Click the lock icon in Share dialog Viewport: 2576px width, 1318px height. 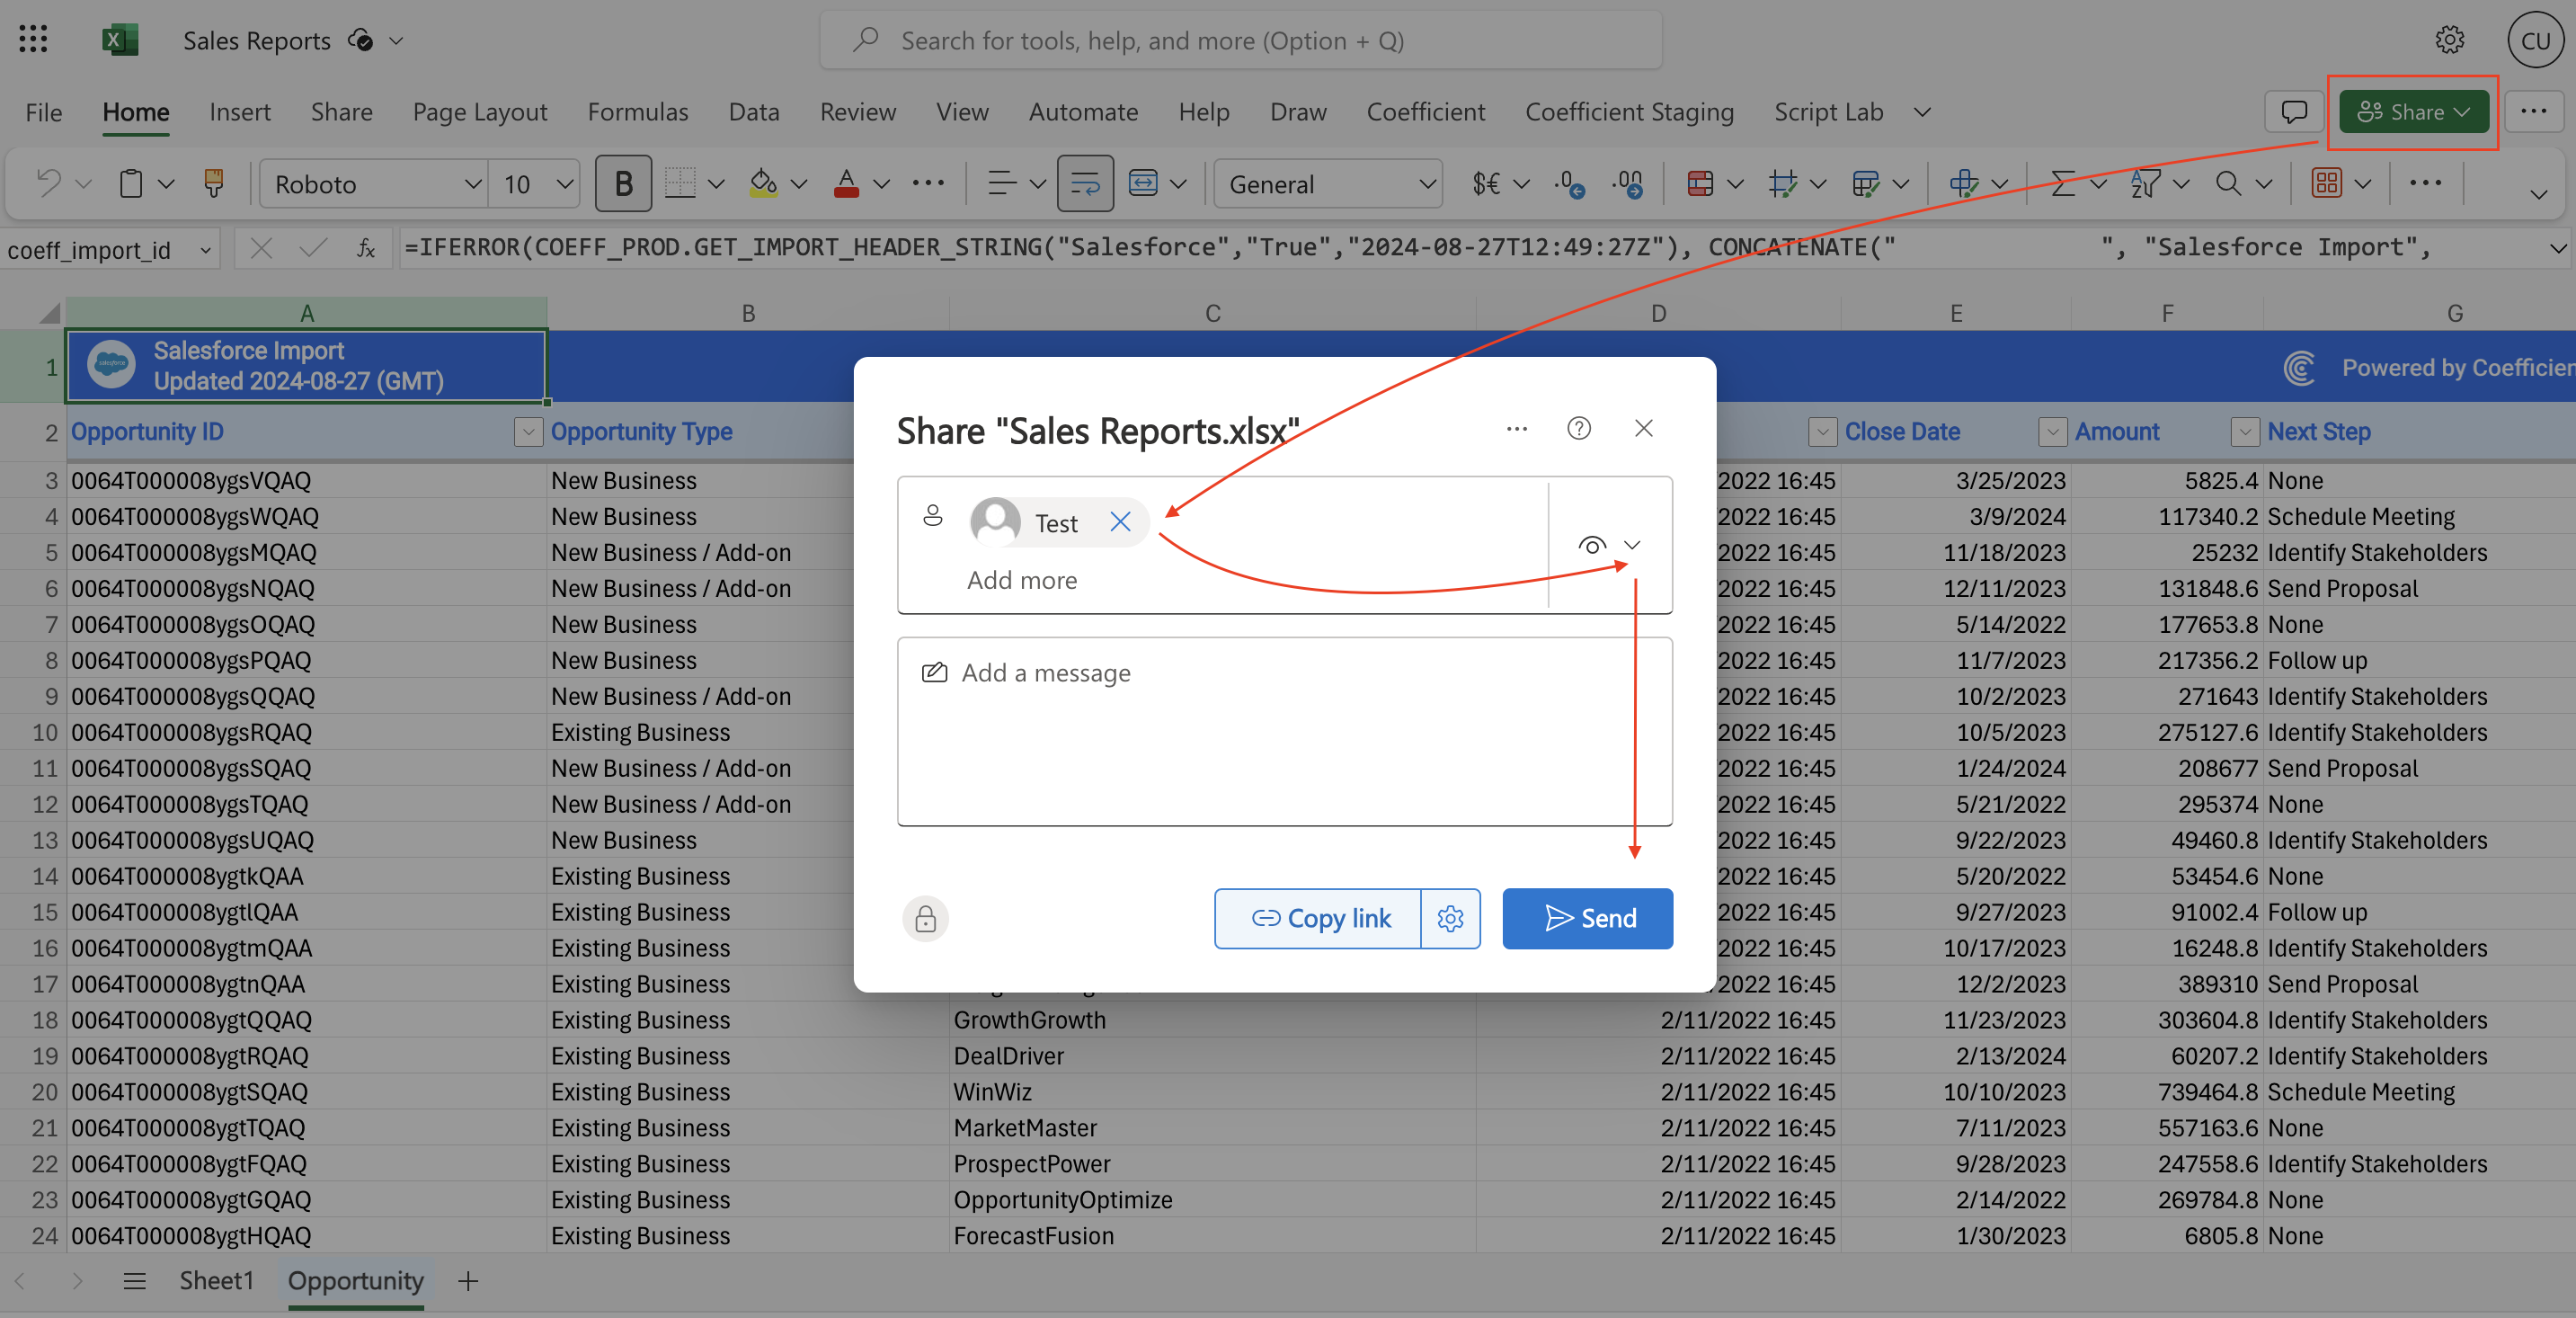click(x=925, y=918)
